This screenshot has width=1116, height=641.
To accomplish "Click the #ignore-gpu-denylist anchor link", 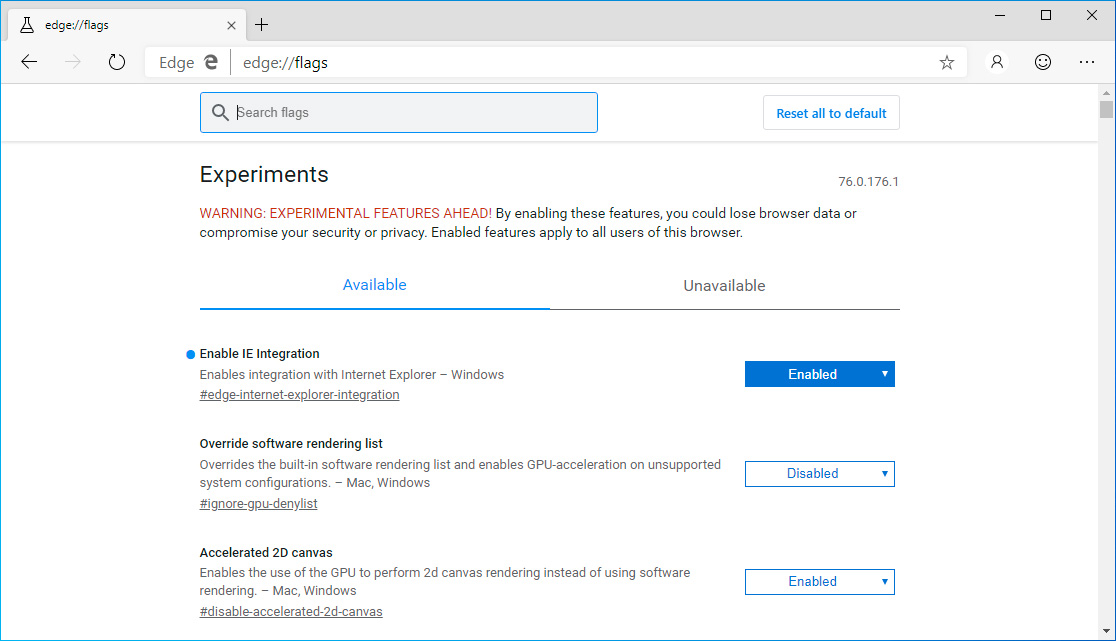I will pos(258,504).
